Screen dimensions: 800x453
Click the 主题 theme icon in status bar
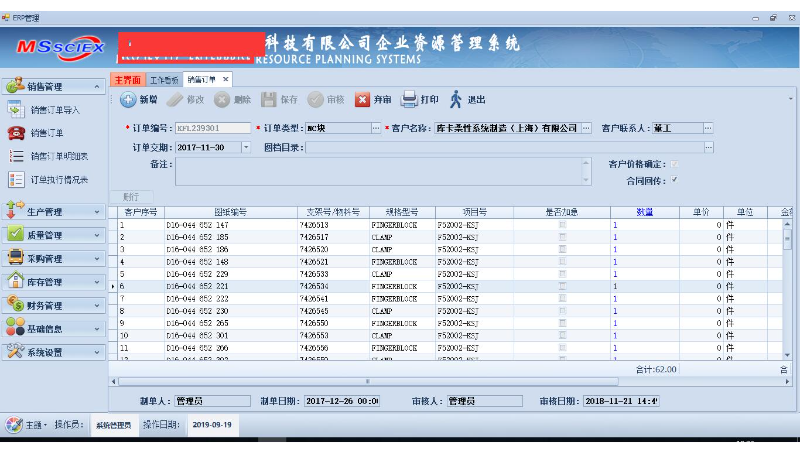tap(14, 424)
